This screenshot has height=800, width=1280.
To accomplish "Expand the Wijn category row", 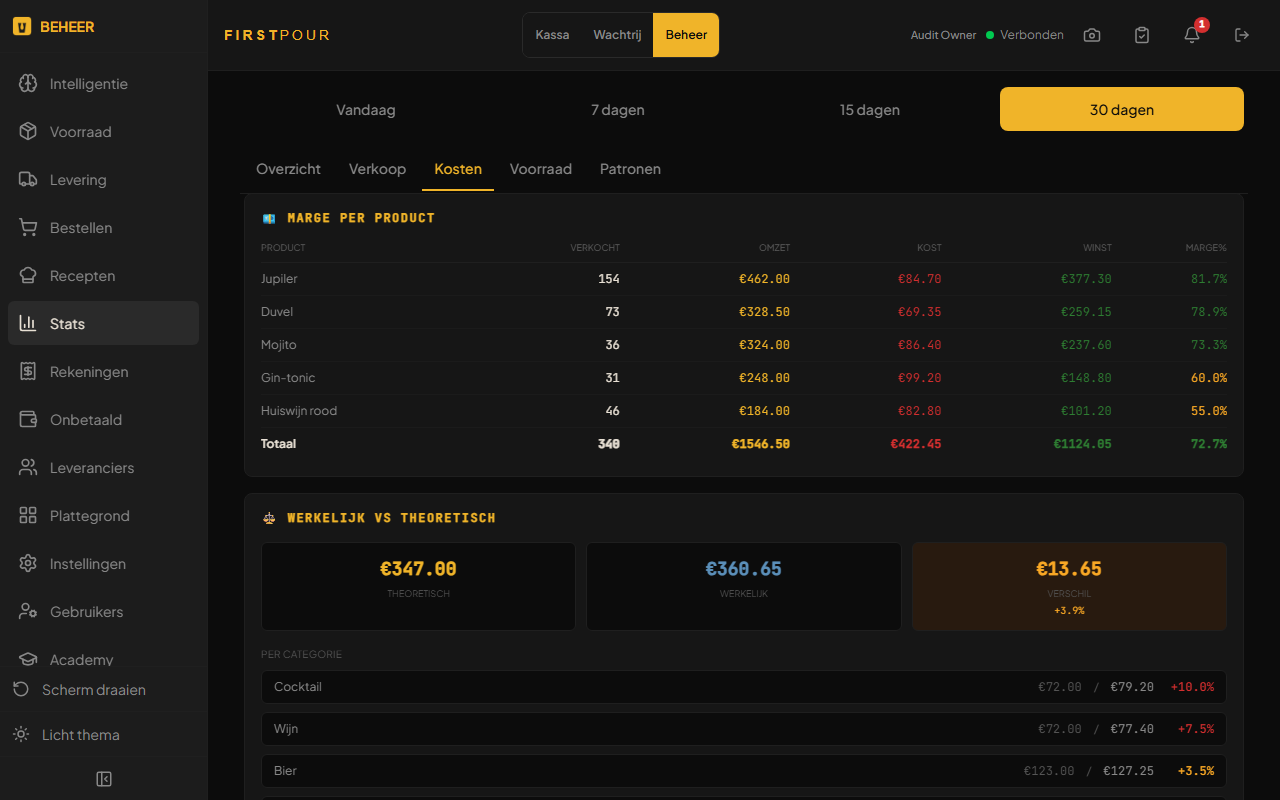I will (x=744, y=729).
